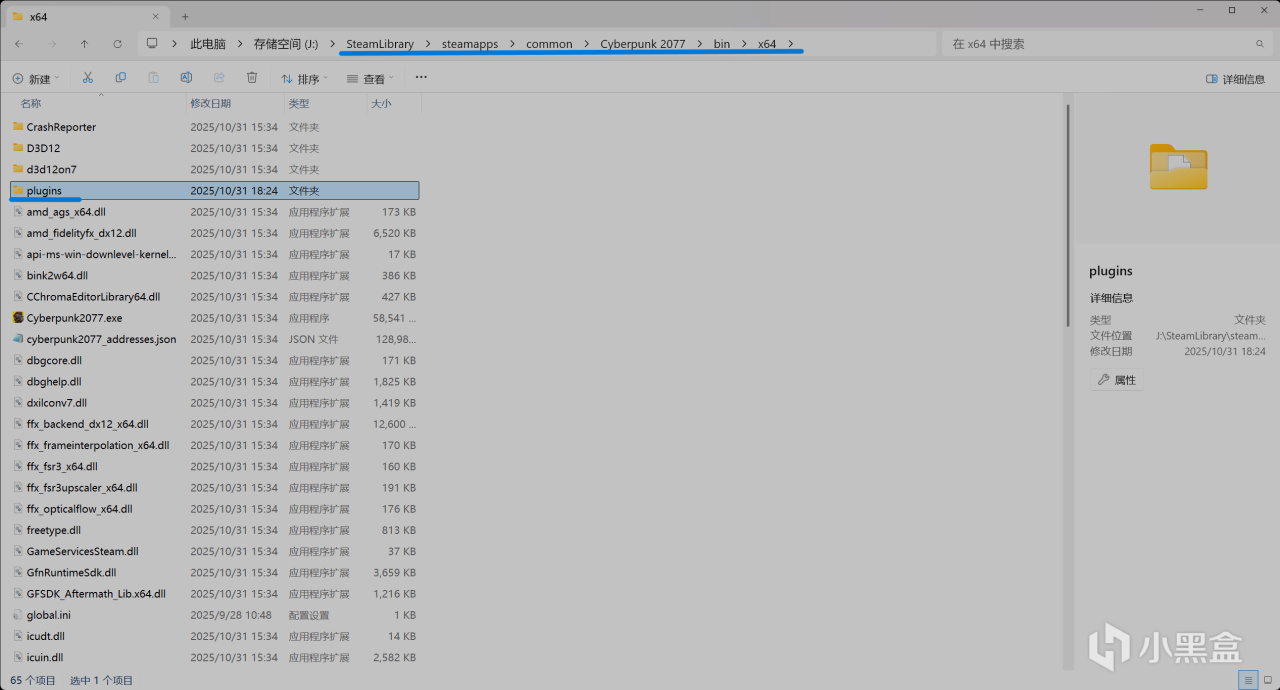Open the 新建 (New) dropdown

(x=36, y=79)
